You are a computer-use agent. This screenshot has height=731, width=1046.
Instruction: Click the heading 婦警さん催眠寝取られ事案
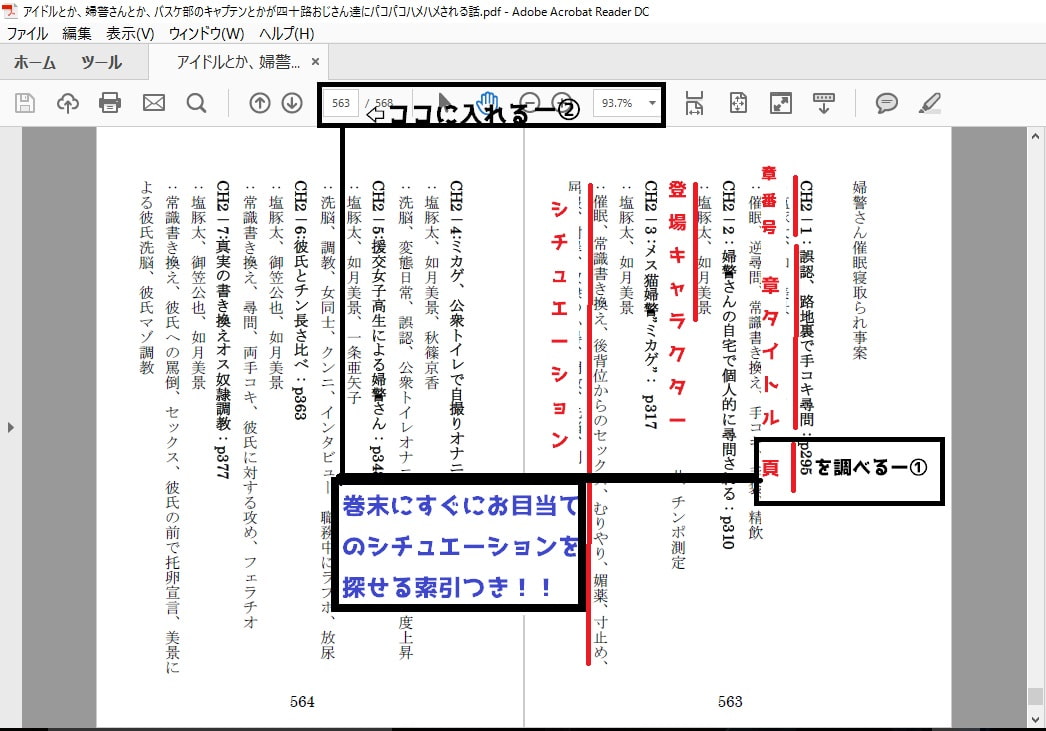859,270
